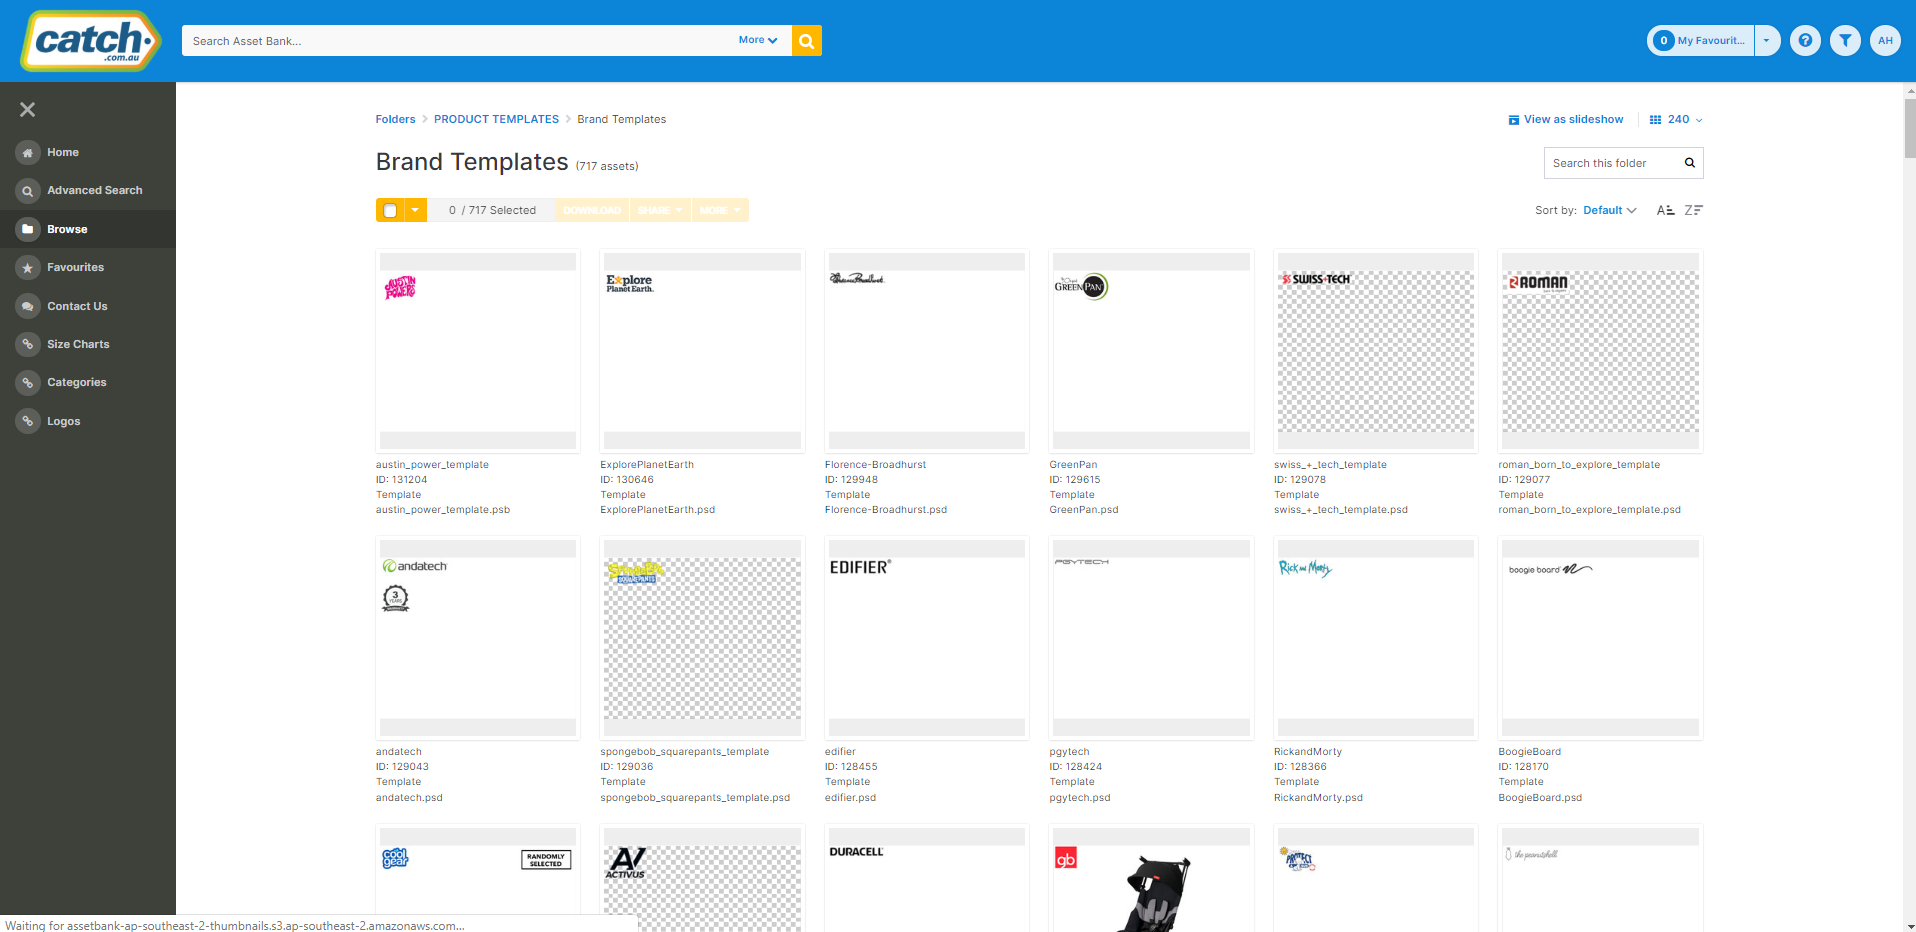Open the 240 items per page dropdown
This screenshot has height=932, width=1916.
1686,120
